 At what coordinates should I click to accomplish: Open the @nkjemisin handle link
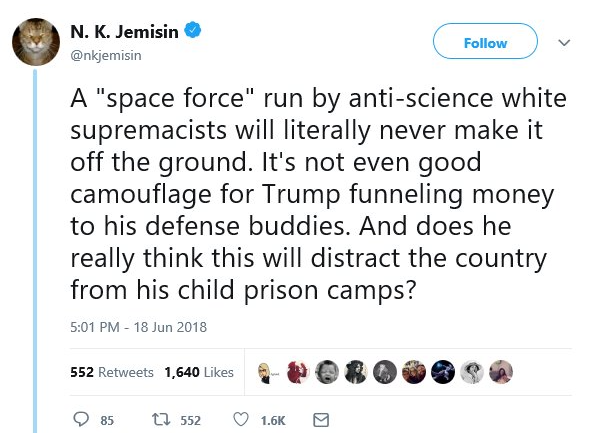pos(106,56)
